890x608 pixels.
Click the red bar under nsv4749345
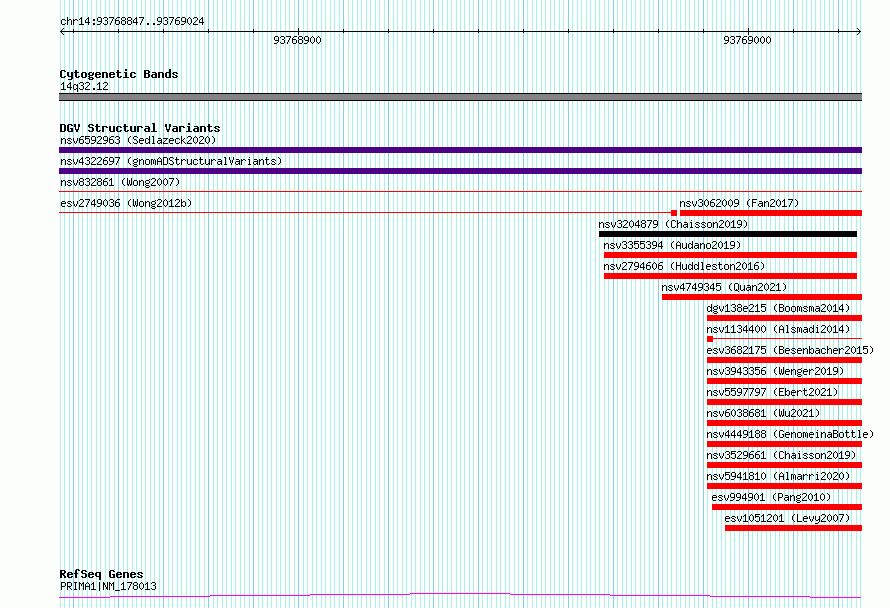[762, 297]
